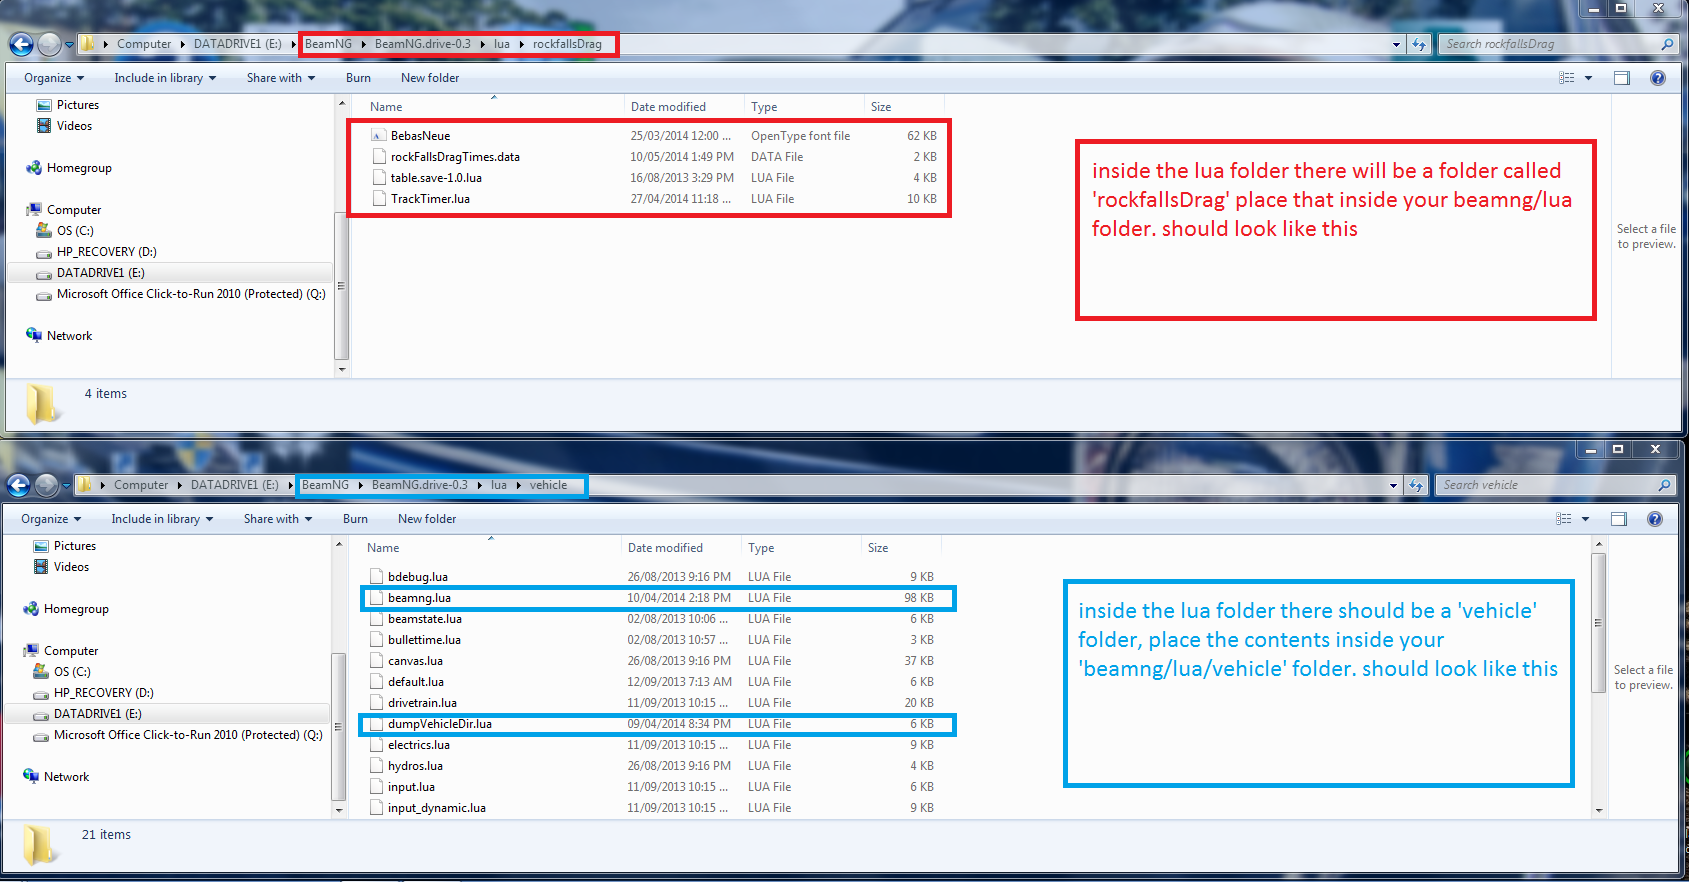Click refresh icon beside rockfallsDrag address bar
The height and width of the screenshot is (882, 1689).
point(1419,44)
